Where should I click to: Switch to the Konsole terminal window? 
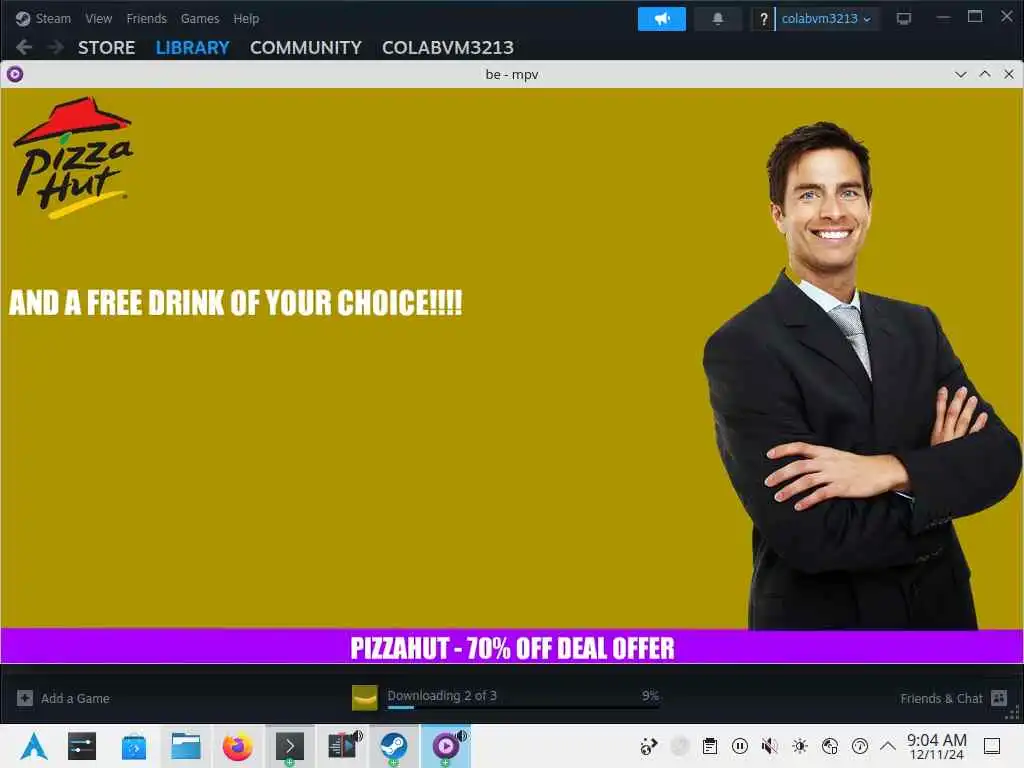click(x=289, y=746)
